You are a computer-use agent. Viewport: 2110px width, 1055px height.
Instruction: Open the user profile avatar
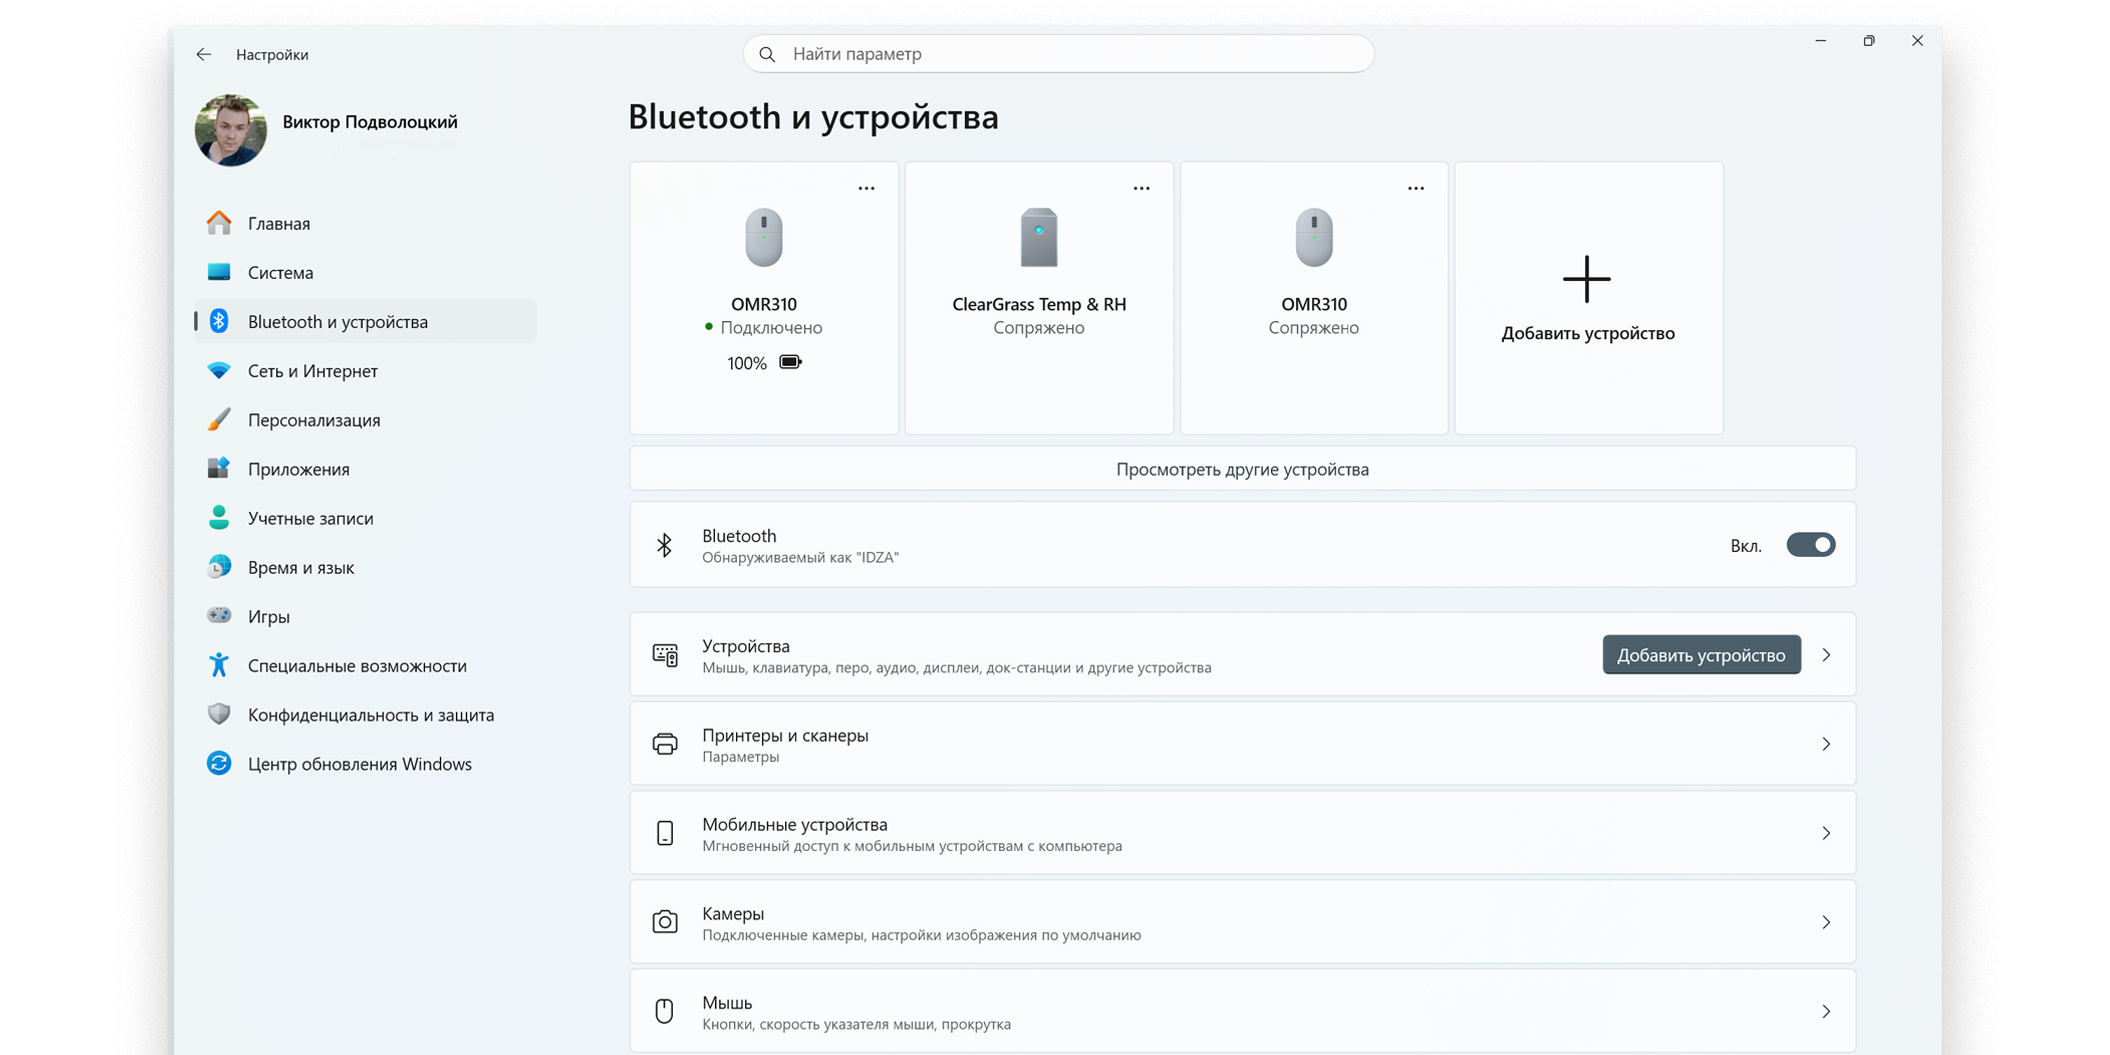coord(231,130)
